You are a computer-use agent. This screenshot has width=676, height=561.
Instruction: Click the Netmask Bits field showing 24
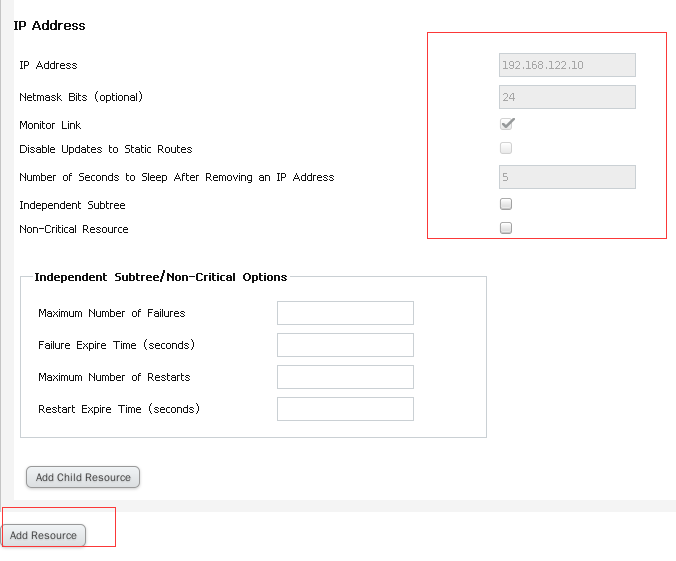tap(567, 97)
